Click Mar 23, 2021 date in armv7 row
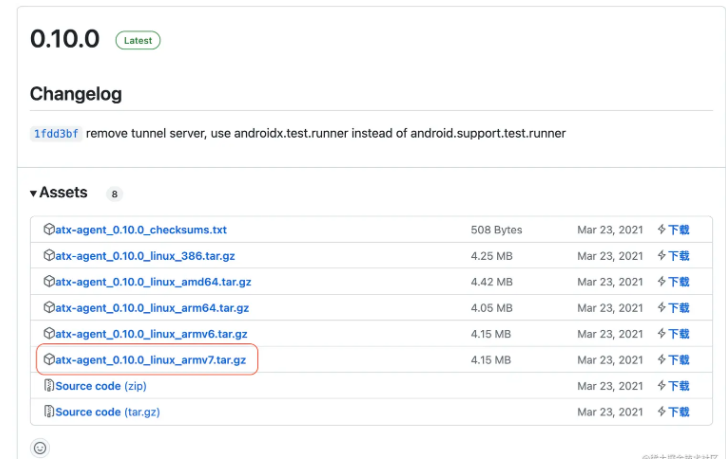726x459 pixels. point(610,359)
